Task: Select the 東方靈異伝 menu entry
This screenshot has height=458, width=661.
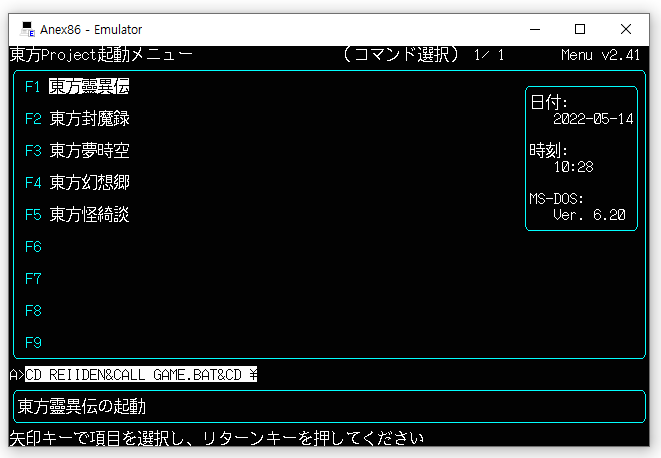Action: point(89,86)
